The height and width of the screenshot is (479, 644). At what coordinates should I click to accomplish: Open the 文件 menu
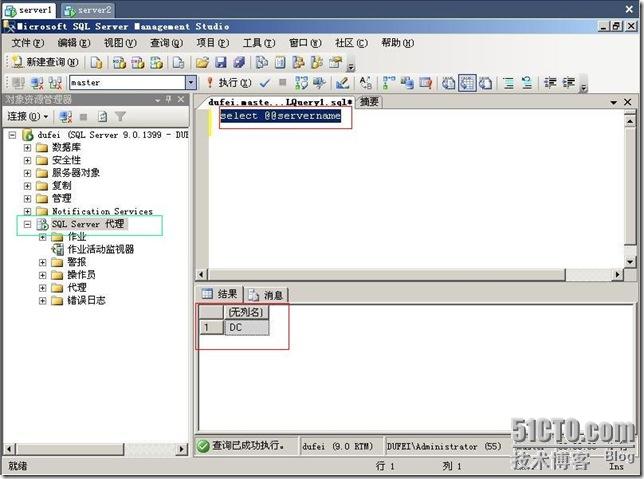[28, 43]
